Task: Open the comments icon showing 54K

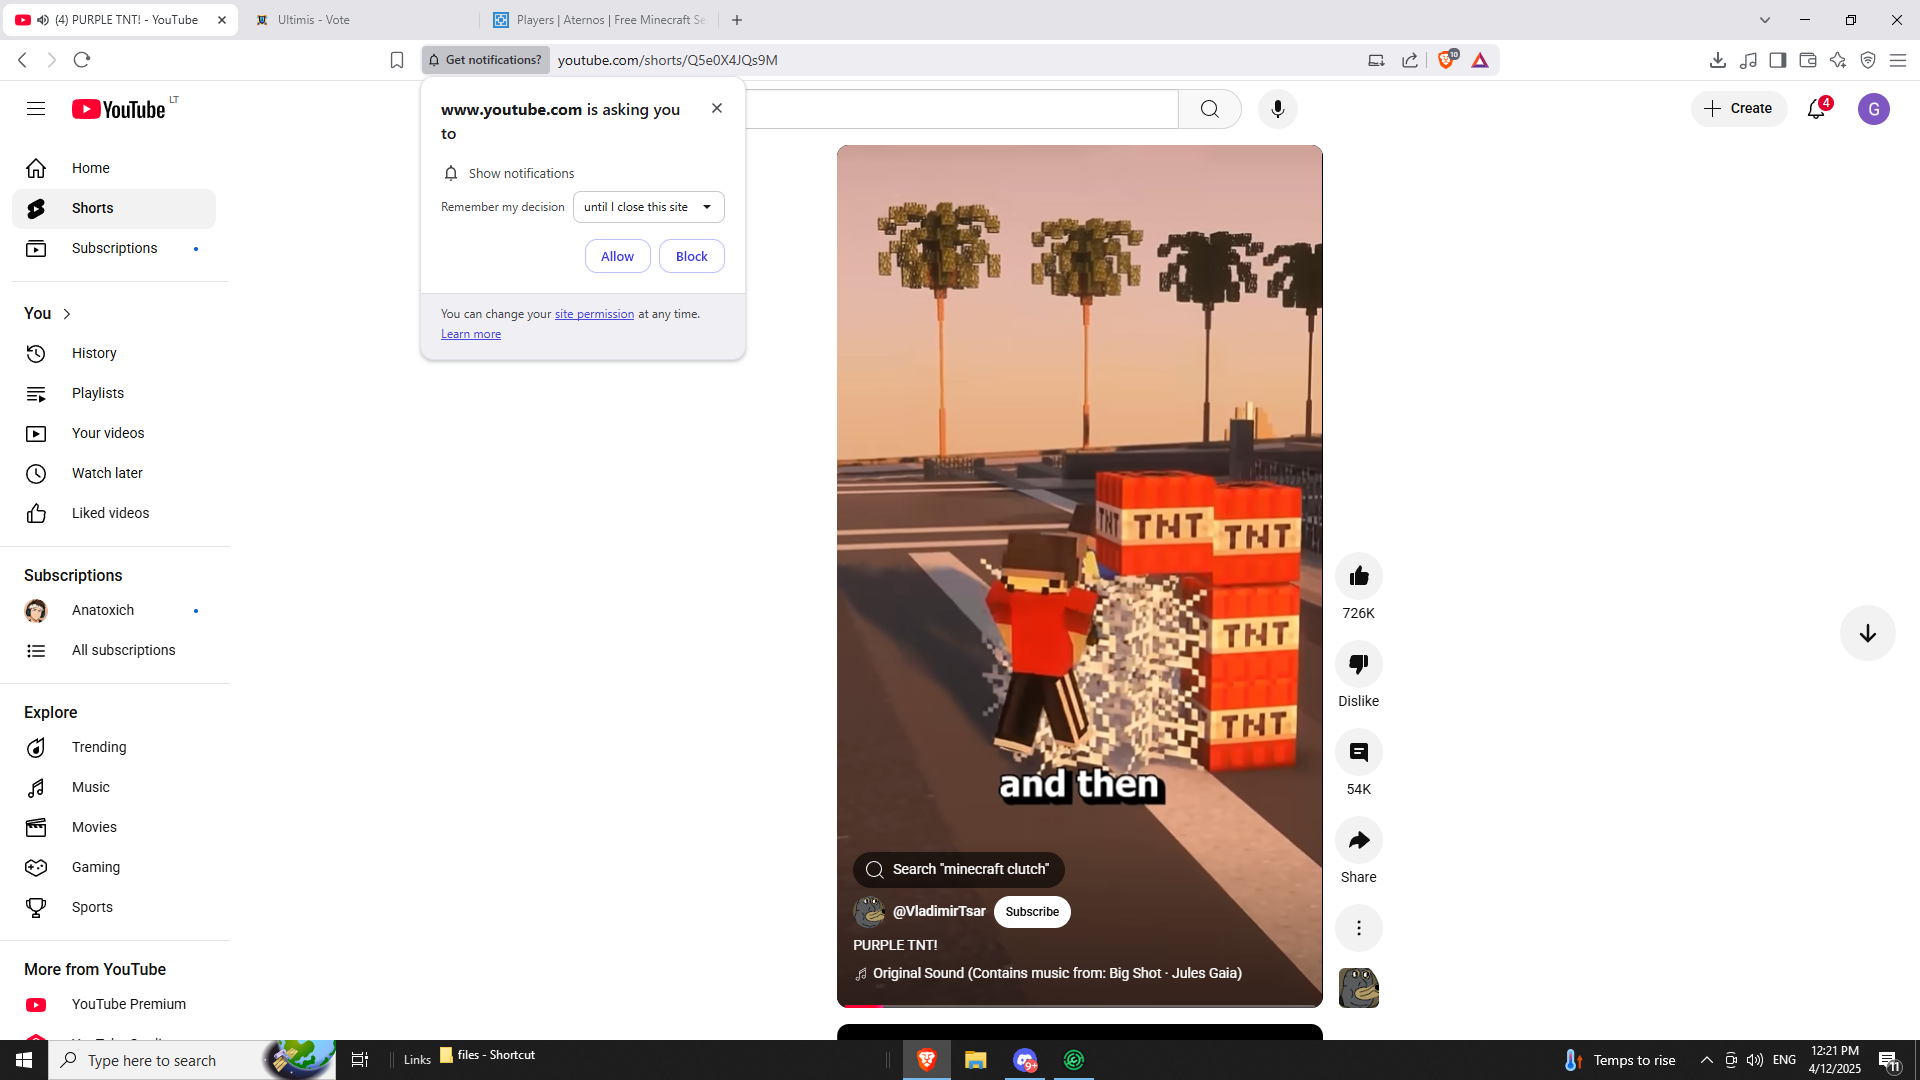Action: pos(1358,752)
